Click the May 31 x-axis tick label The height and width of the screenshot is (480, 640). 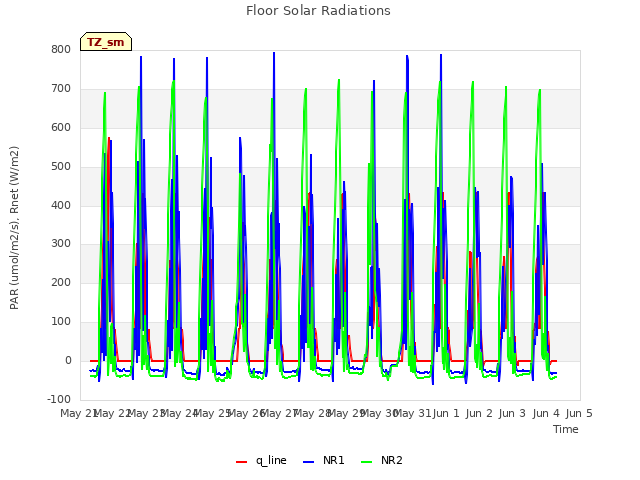click(413, 413)
